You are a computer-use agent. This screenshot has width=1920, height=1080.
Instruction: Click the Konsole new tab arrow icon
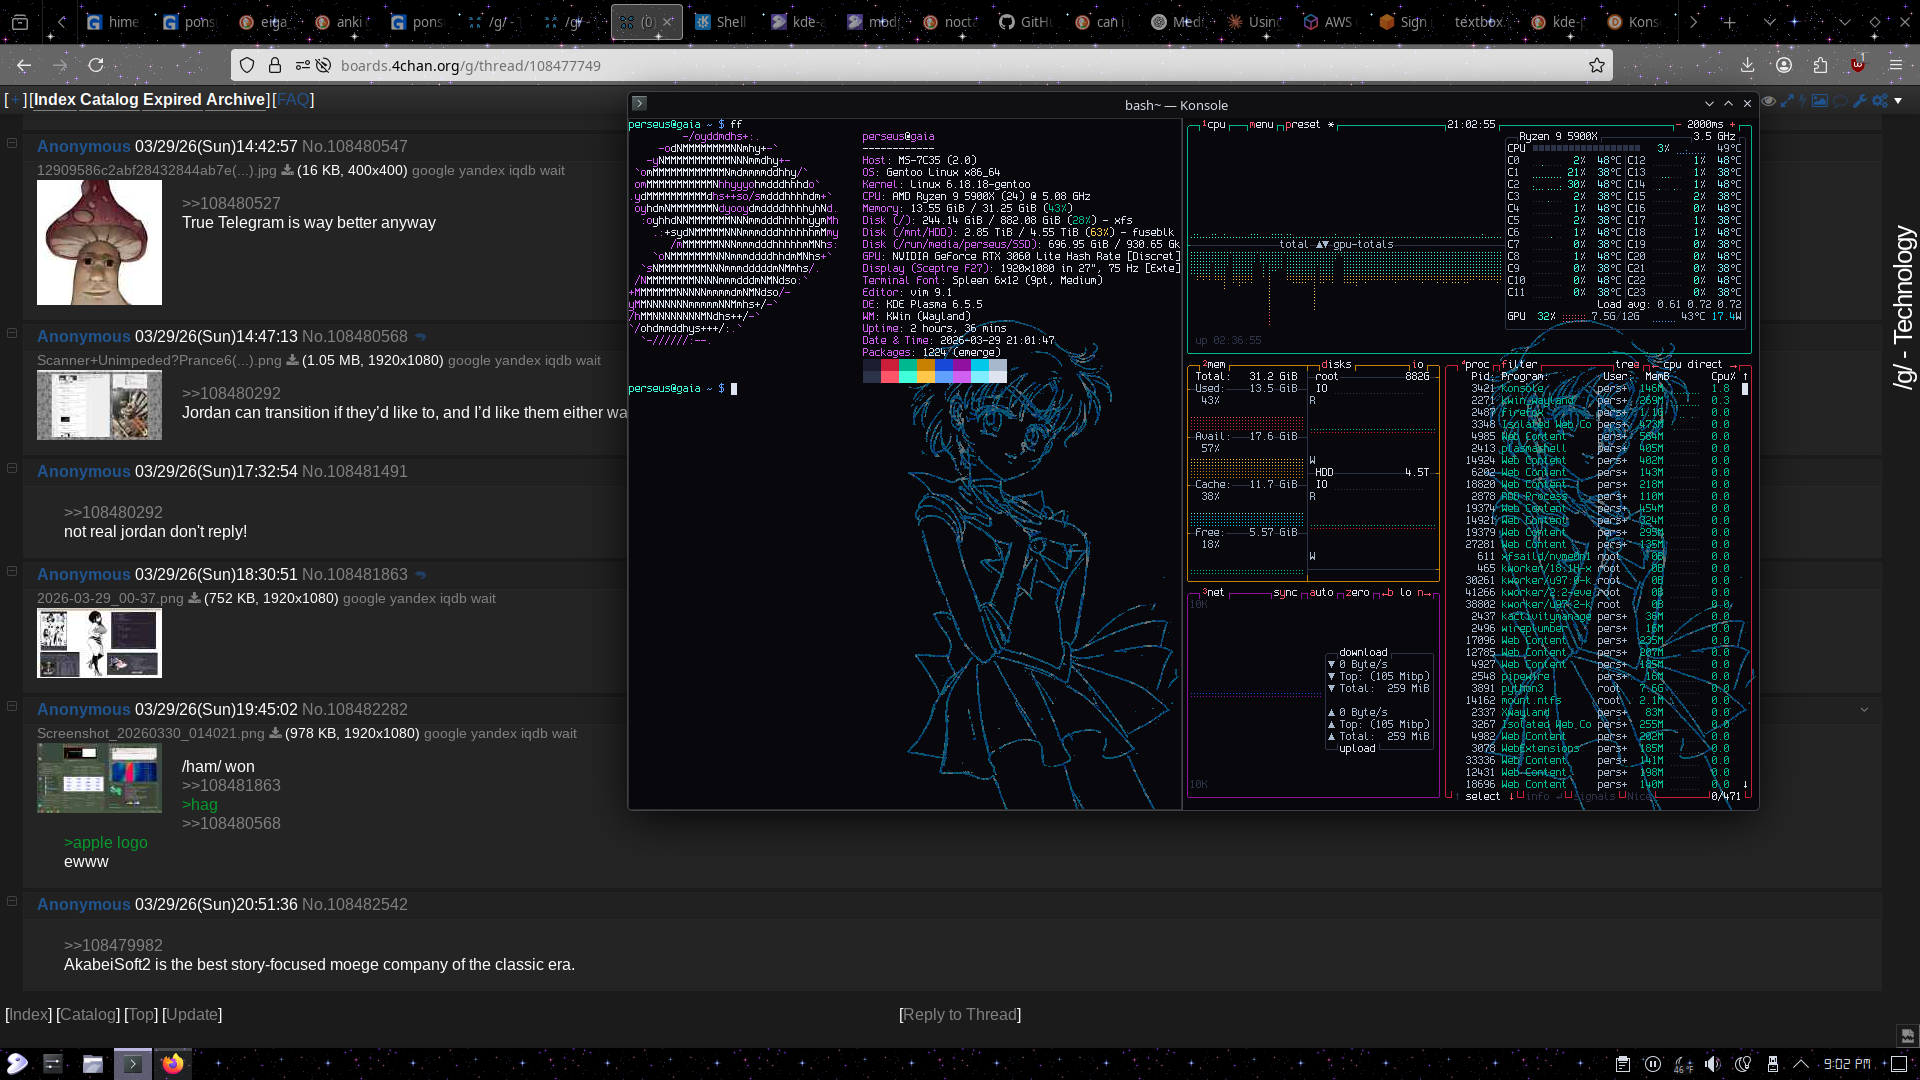pos(640,104)
